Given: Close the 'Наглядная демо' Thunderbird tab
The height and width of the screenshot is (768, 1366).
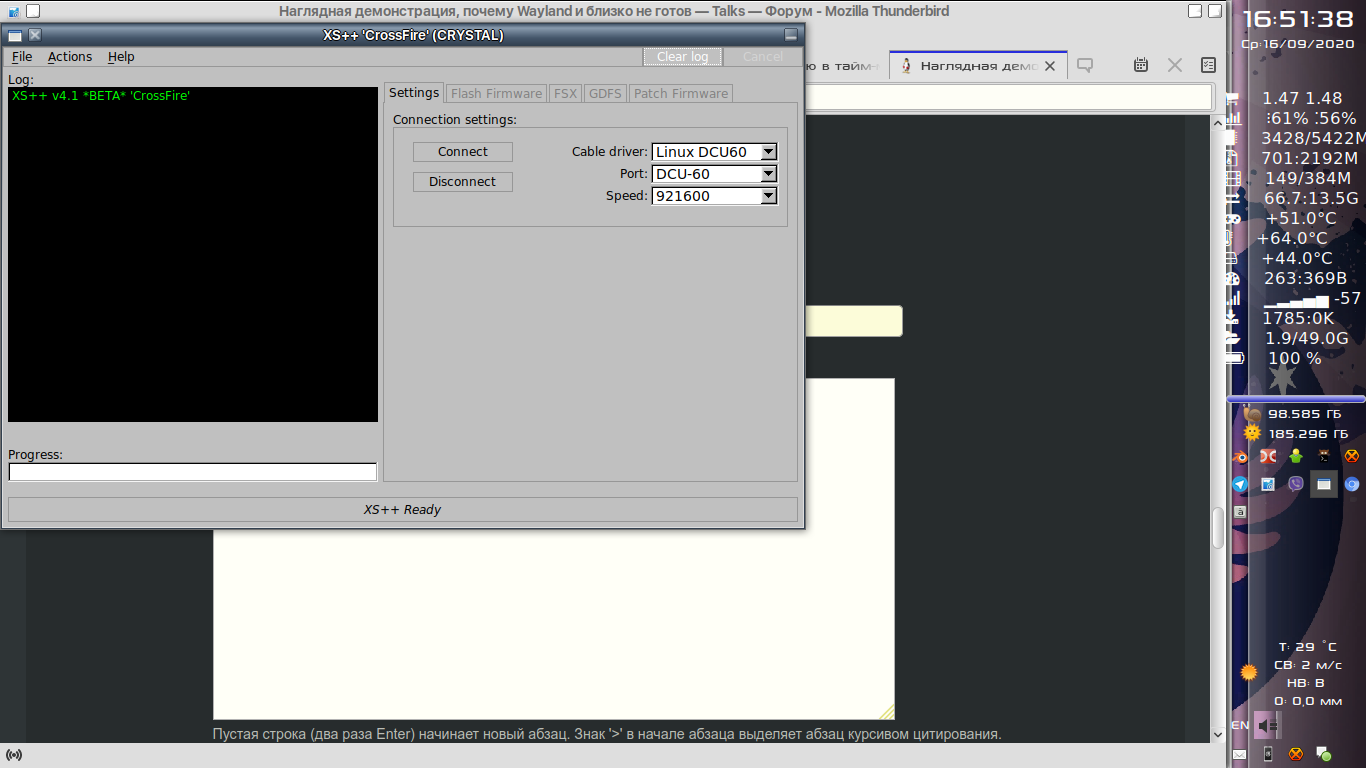Looking at the screenshot, I should point(1050,66).
